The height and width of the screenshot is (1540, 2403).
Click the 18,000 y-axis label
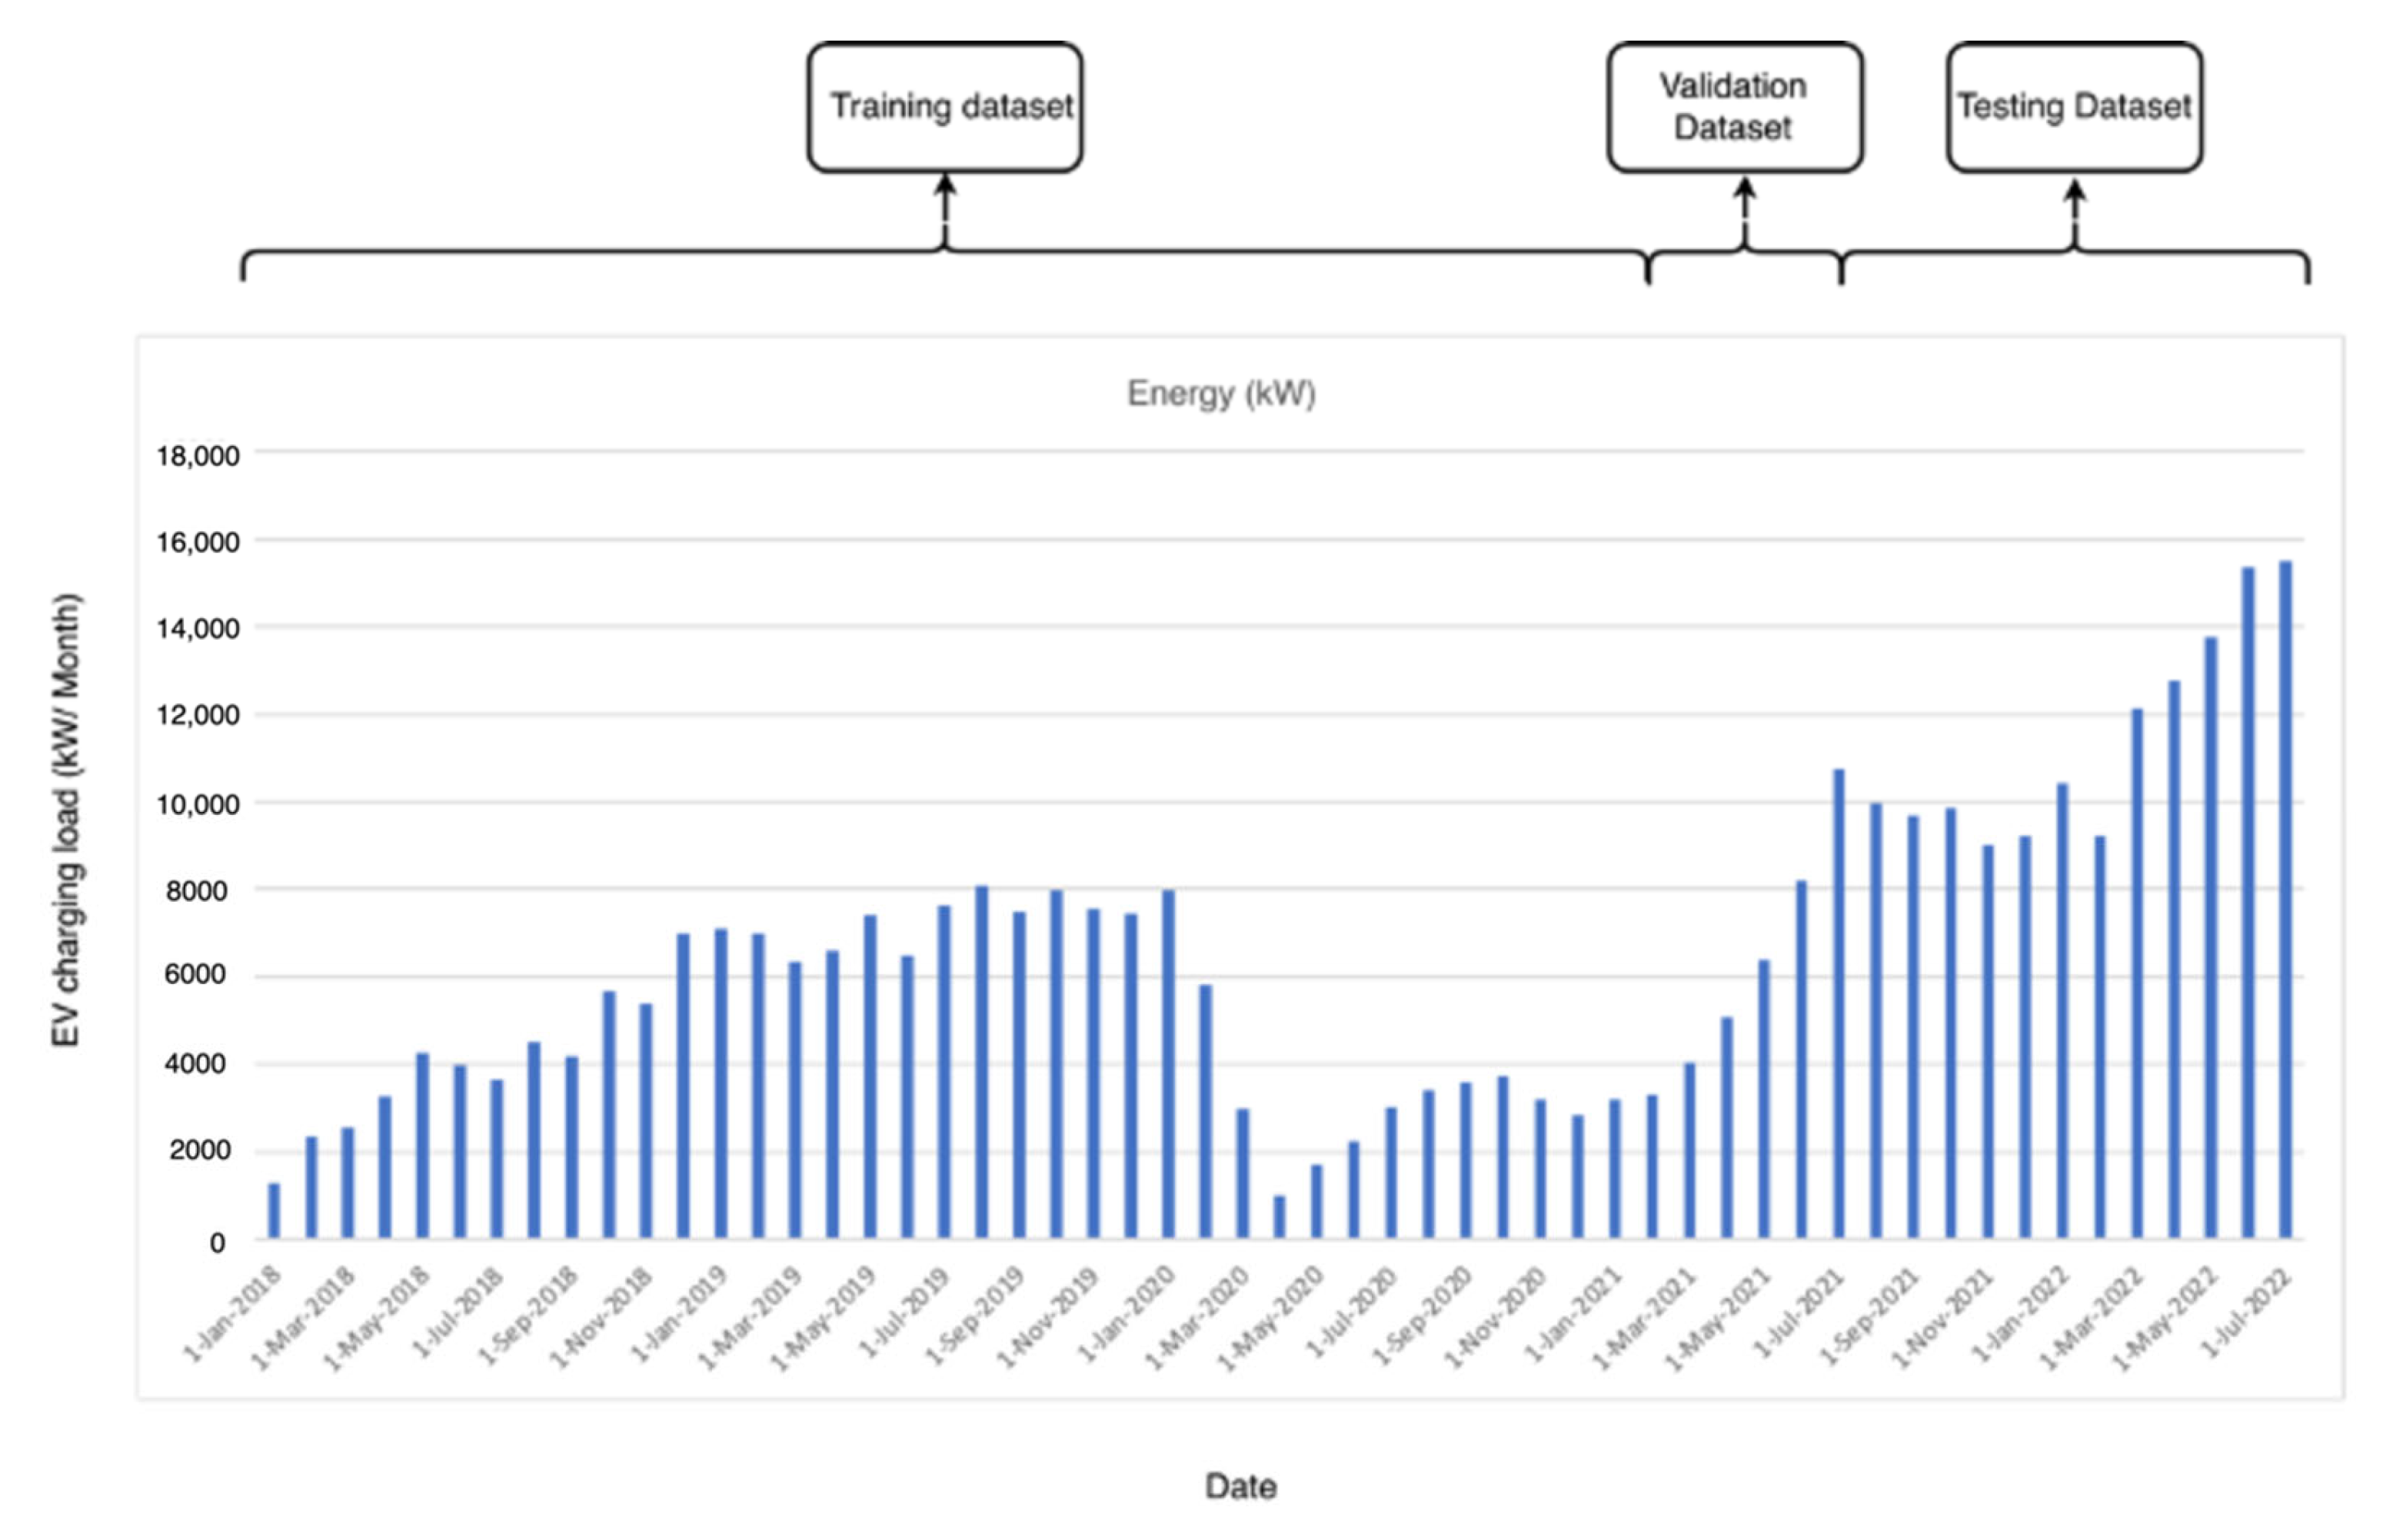tap(197, 456)
